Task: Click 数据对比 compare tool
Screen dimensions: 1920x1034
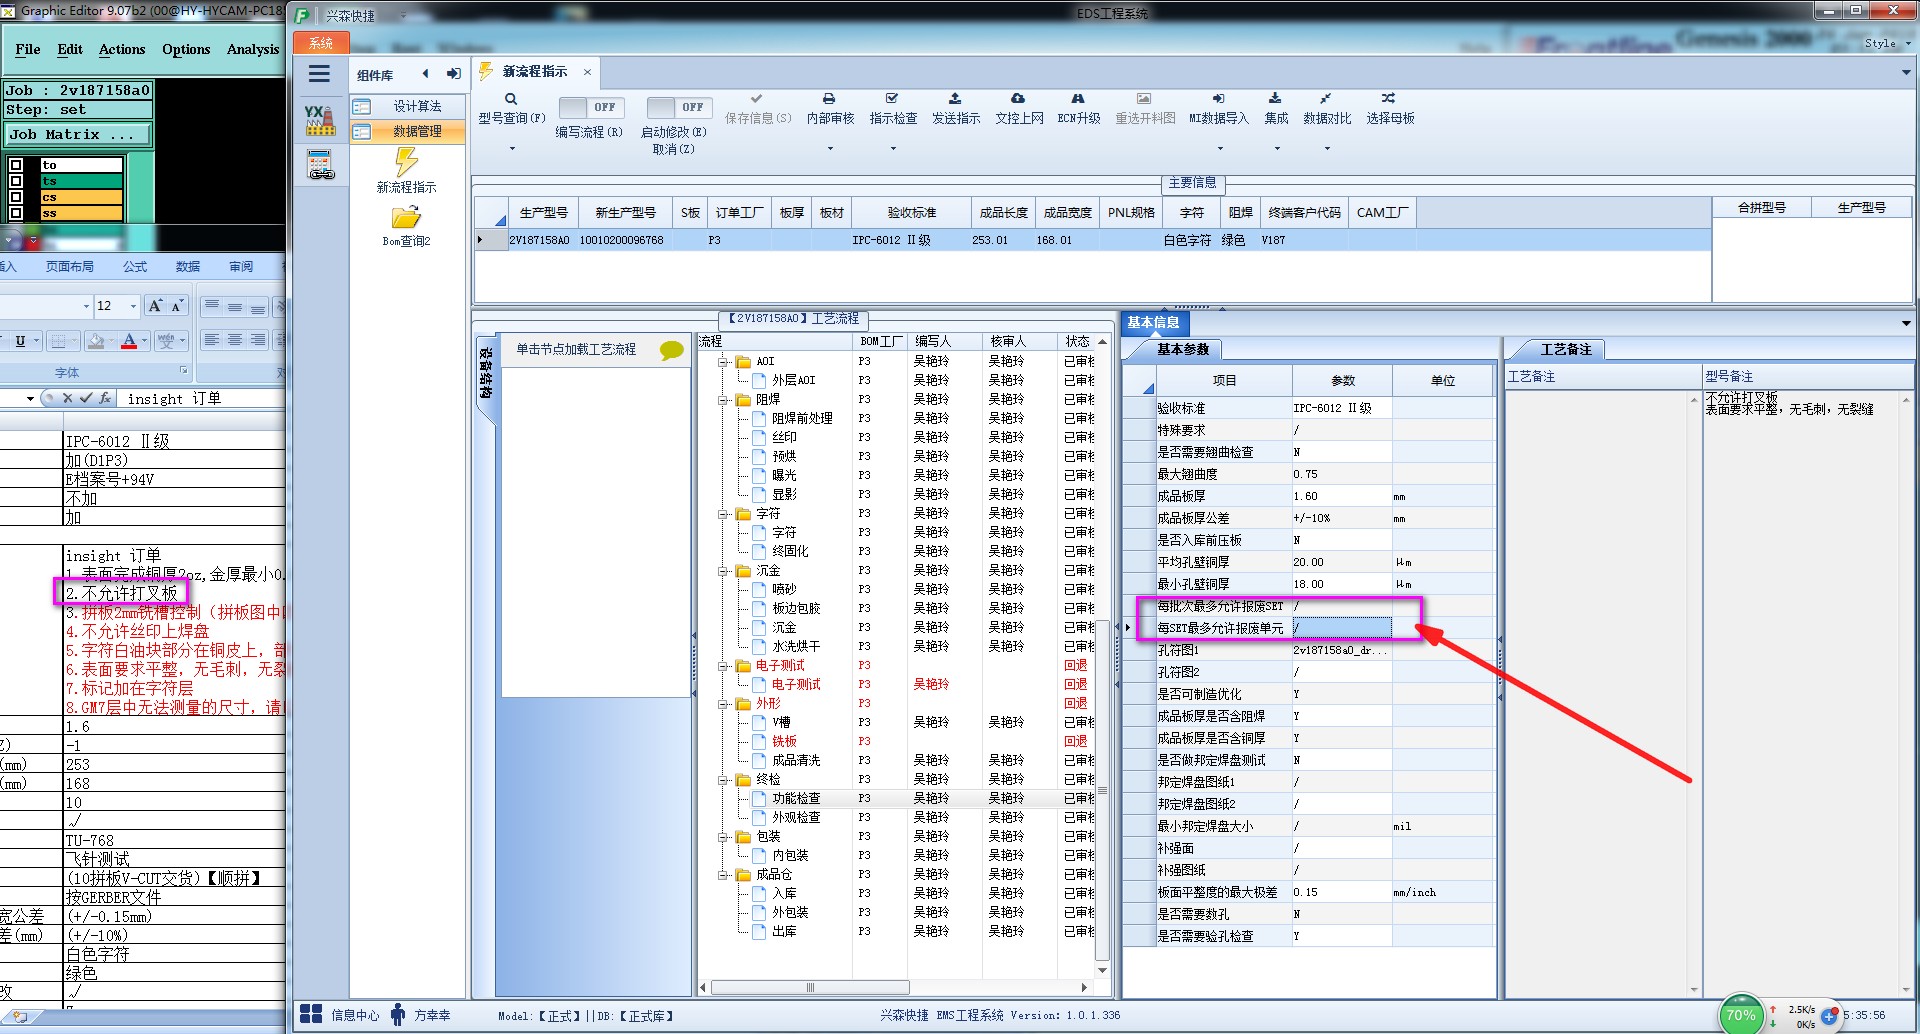Action: (x=1326, y=108)
